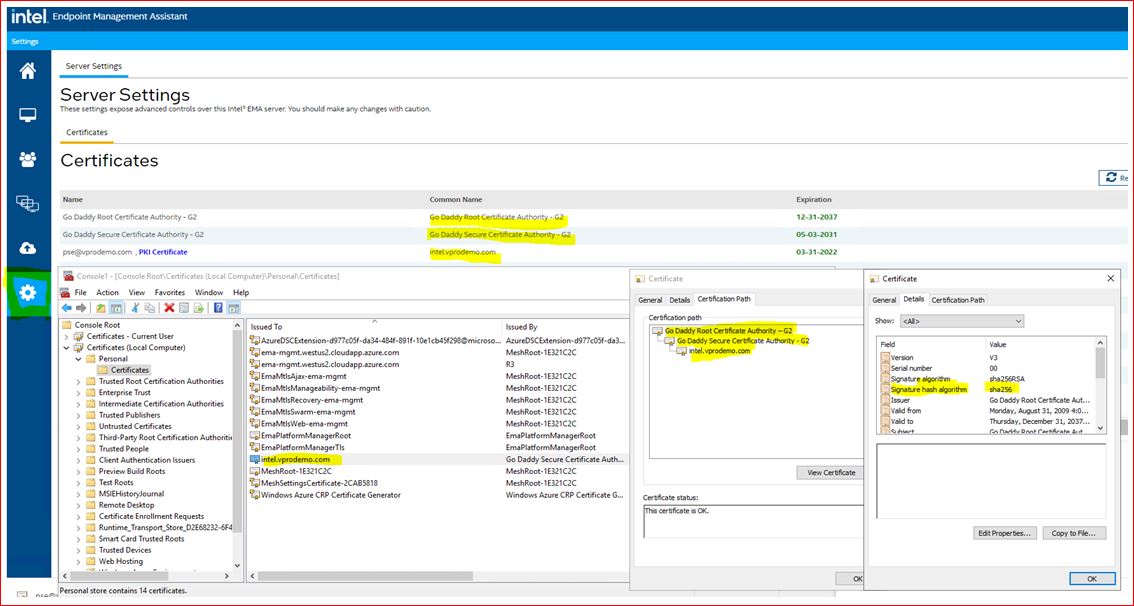
Task: Select the network layers icon in the sidebar
Action: click(x=27, y=205)
